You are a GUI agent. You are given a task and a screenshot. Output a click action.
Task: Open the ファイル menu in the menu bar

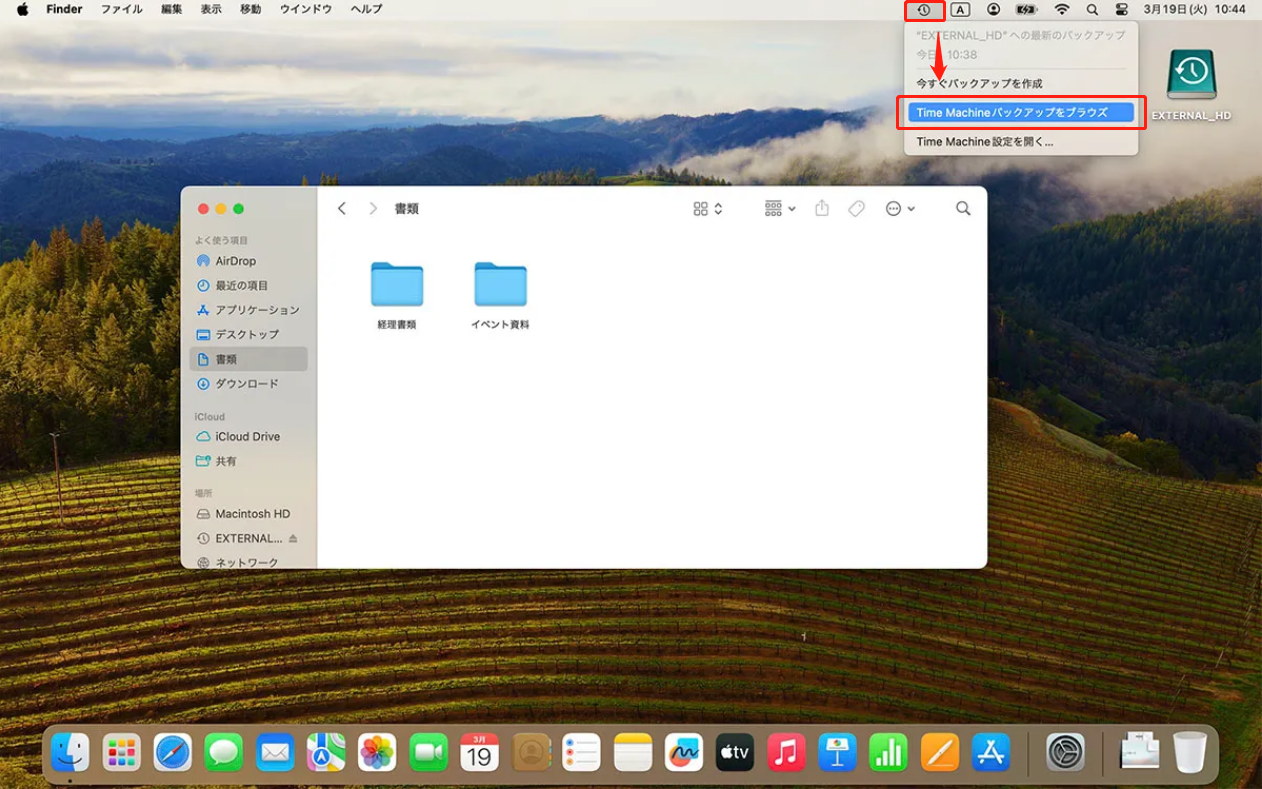click(x=121, y=9)
